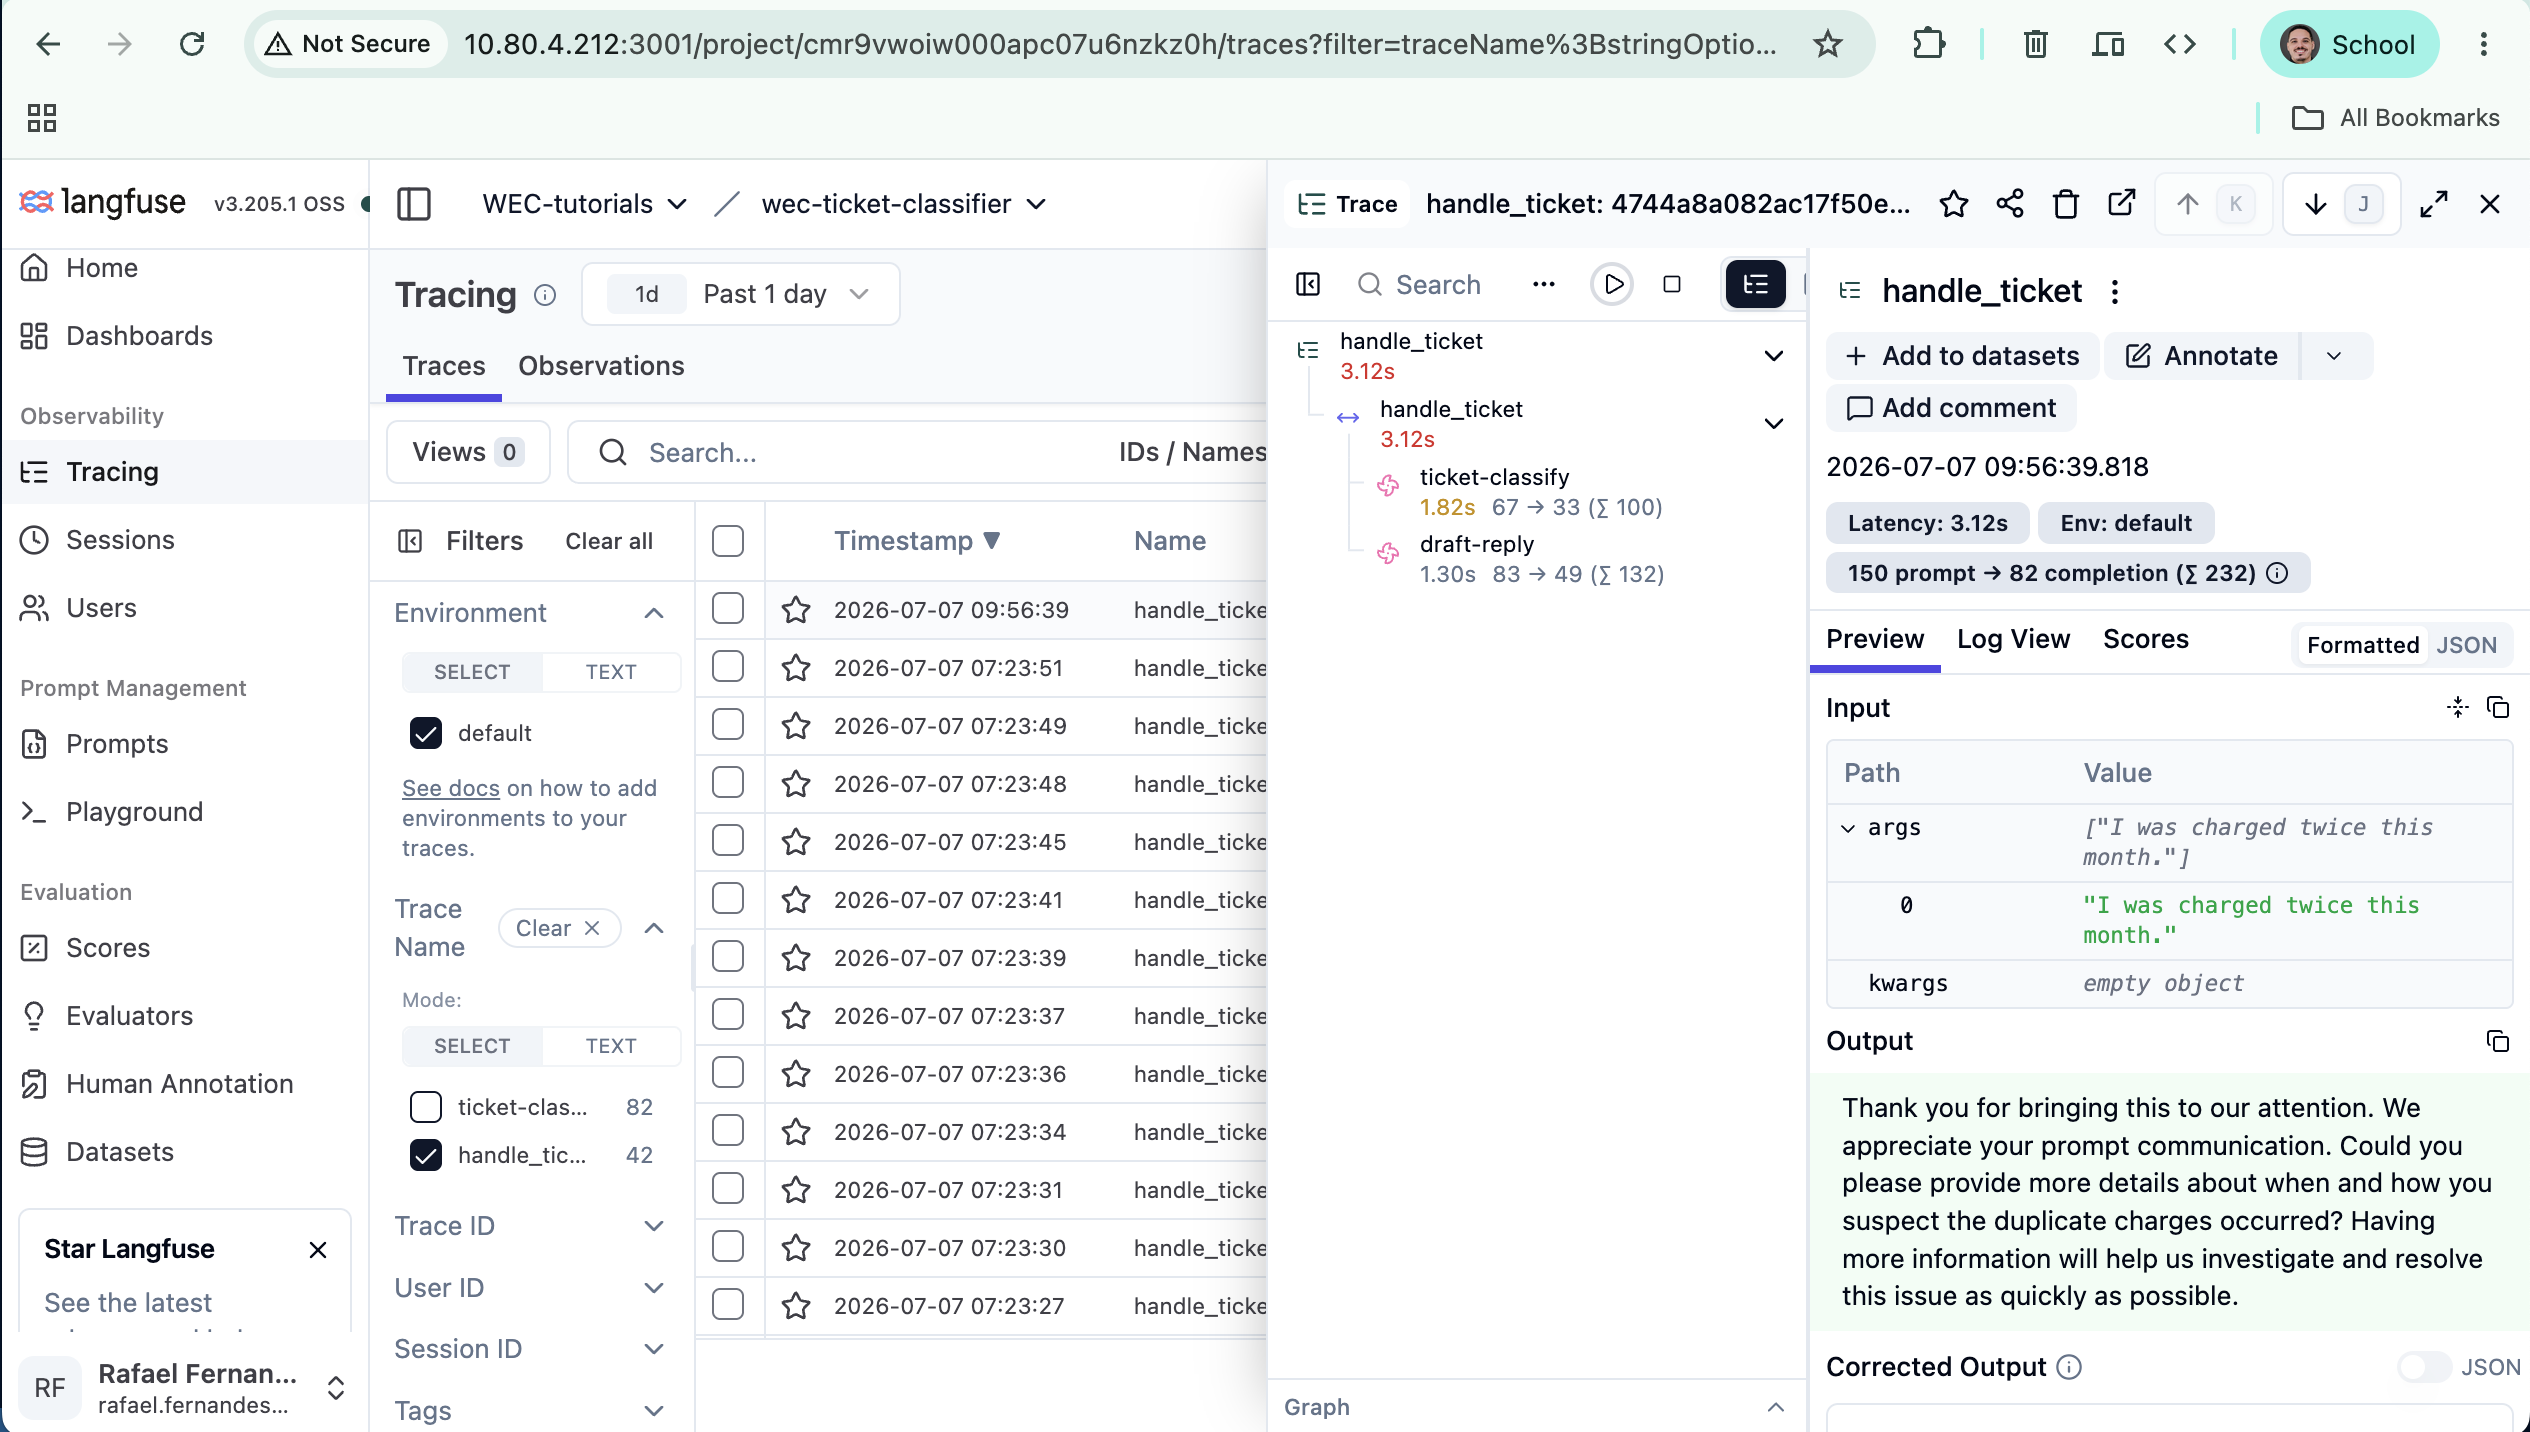Viewport: 2530px width, 1432px height.
Task: Switch Environment filter to TEXT mode
Action: (611, 672)
